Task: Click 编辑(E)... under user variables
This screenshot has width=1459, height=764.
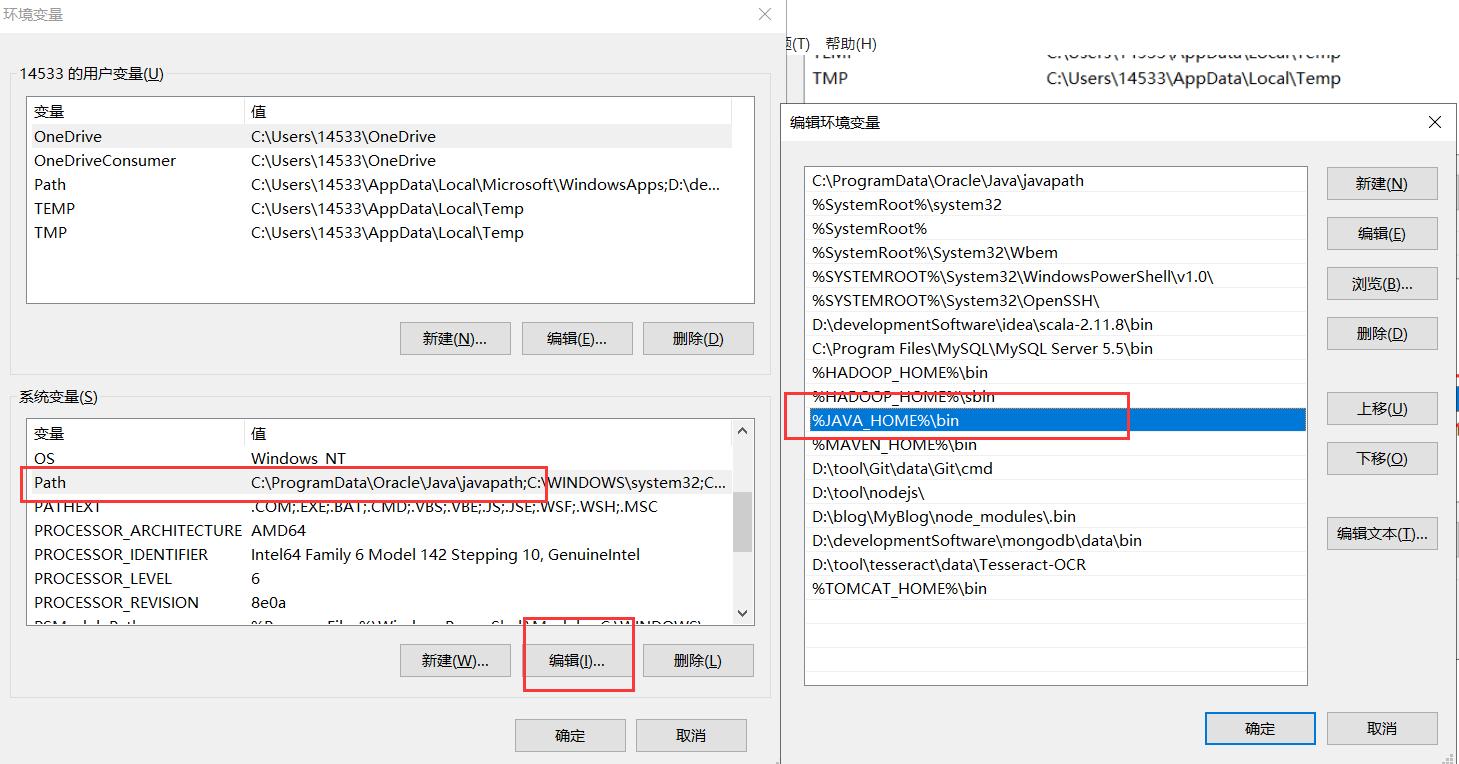Action: tap(577, 339)
